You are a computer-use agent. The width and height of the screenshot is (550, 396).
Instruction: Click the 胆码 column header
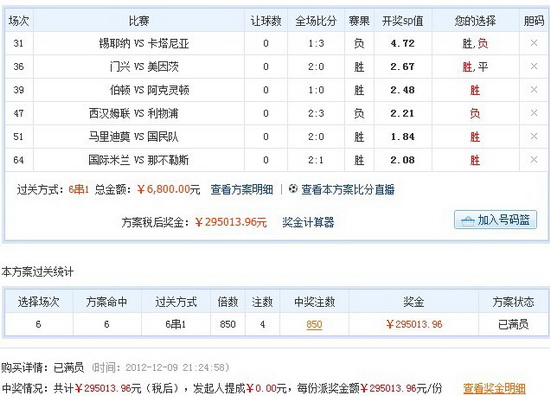click(x=534, y=21)
